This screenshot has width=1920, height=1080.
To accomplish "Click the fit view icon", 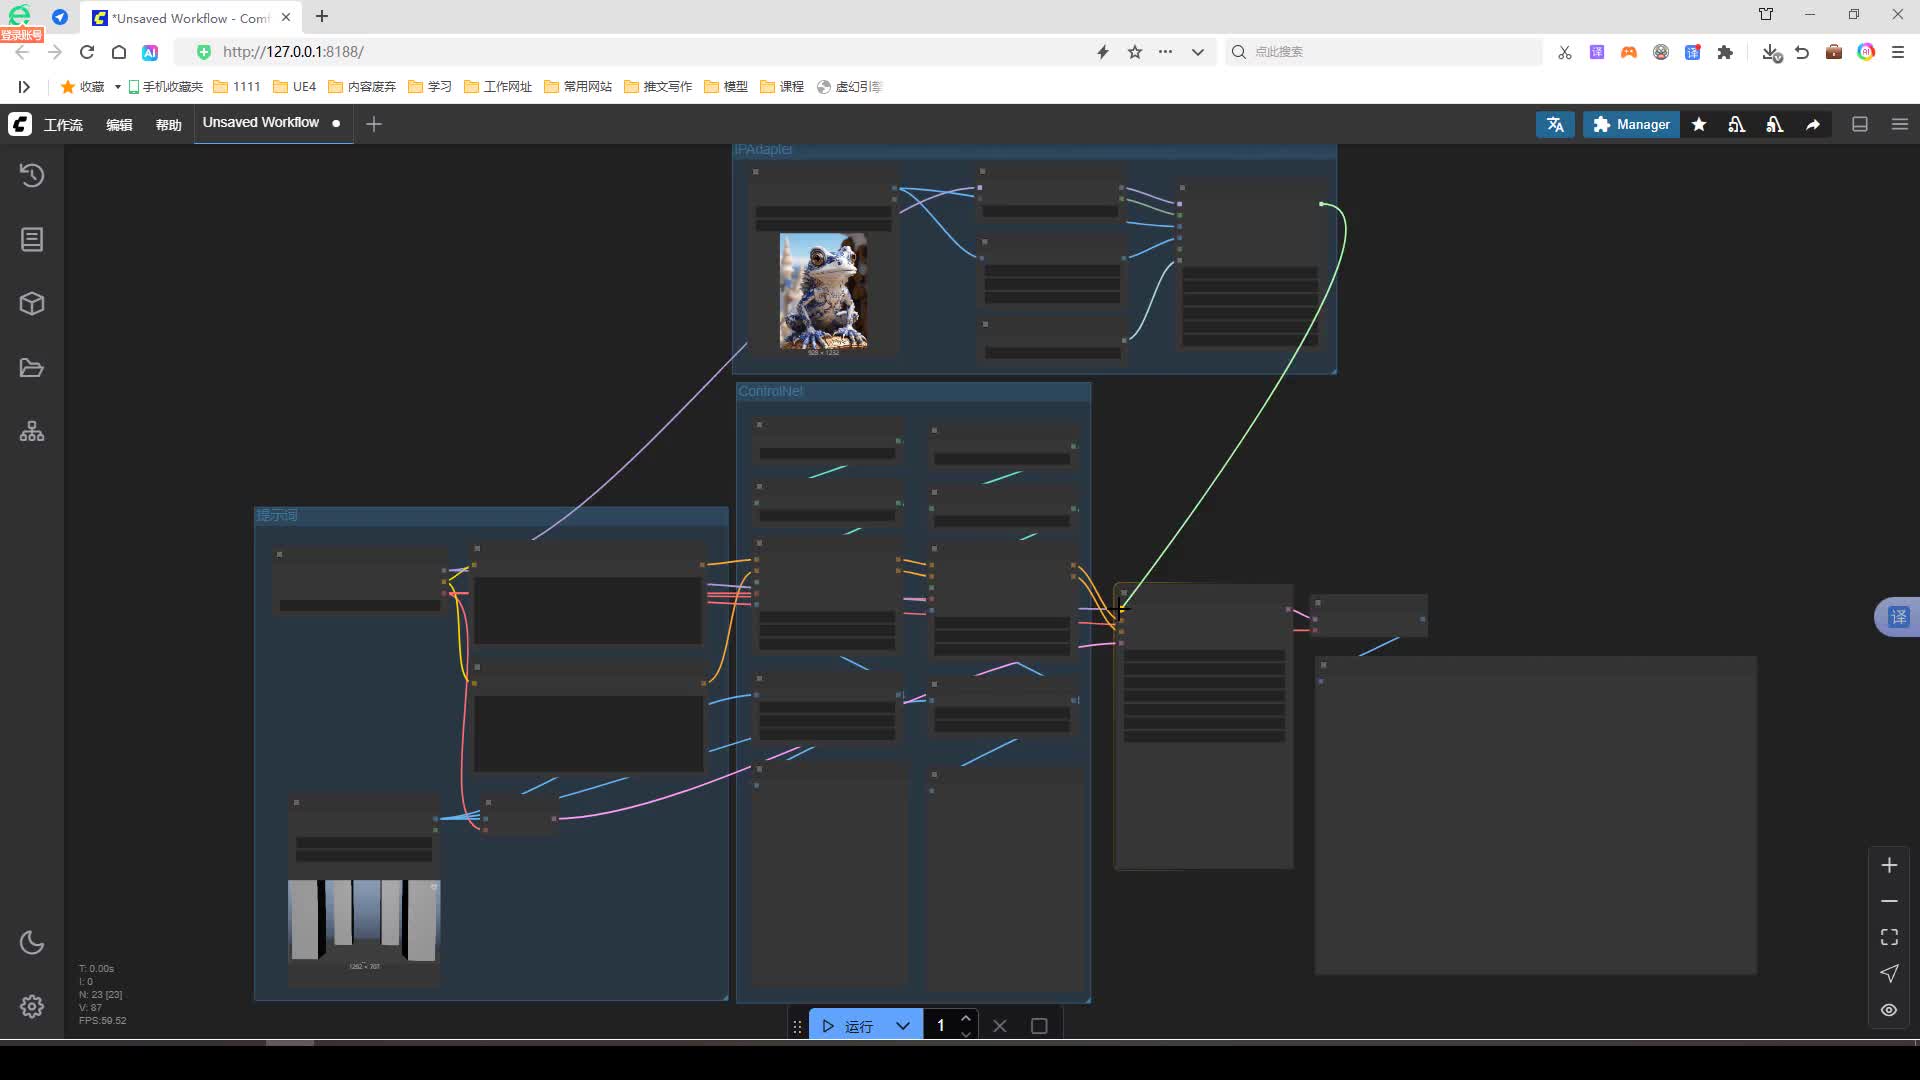I will [1889, 937].
